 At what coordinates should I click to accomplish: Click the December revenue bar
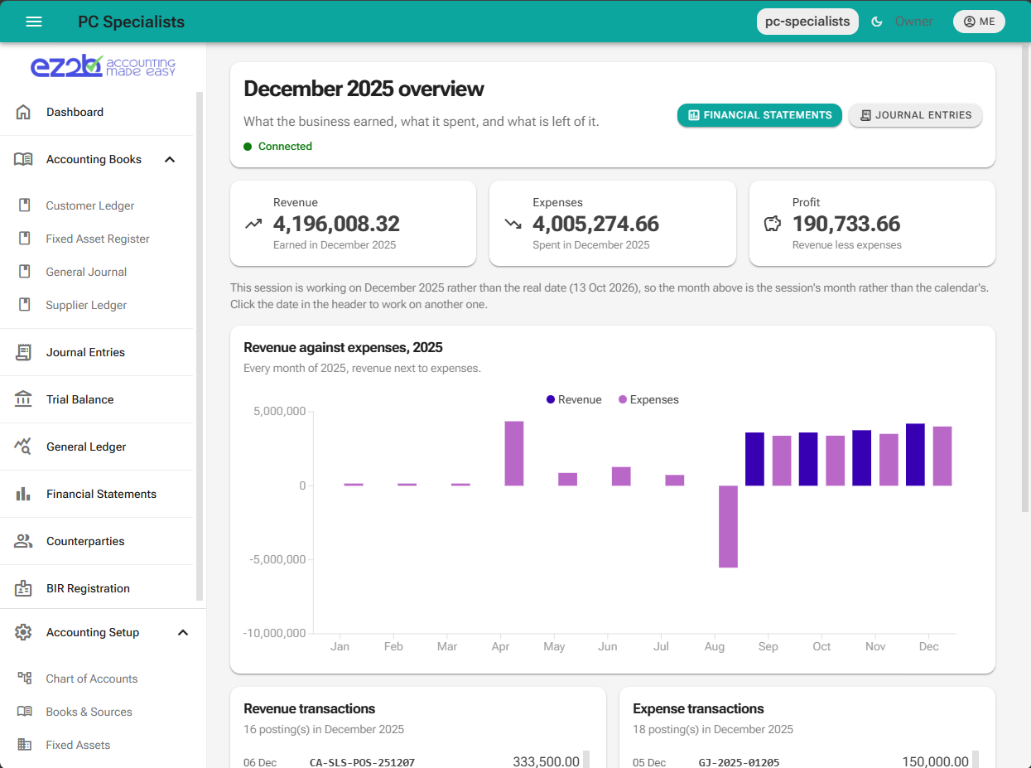click(915, 454)
